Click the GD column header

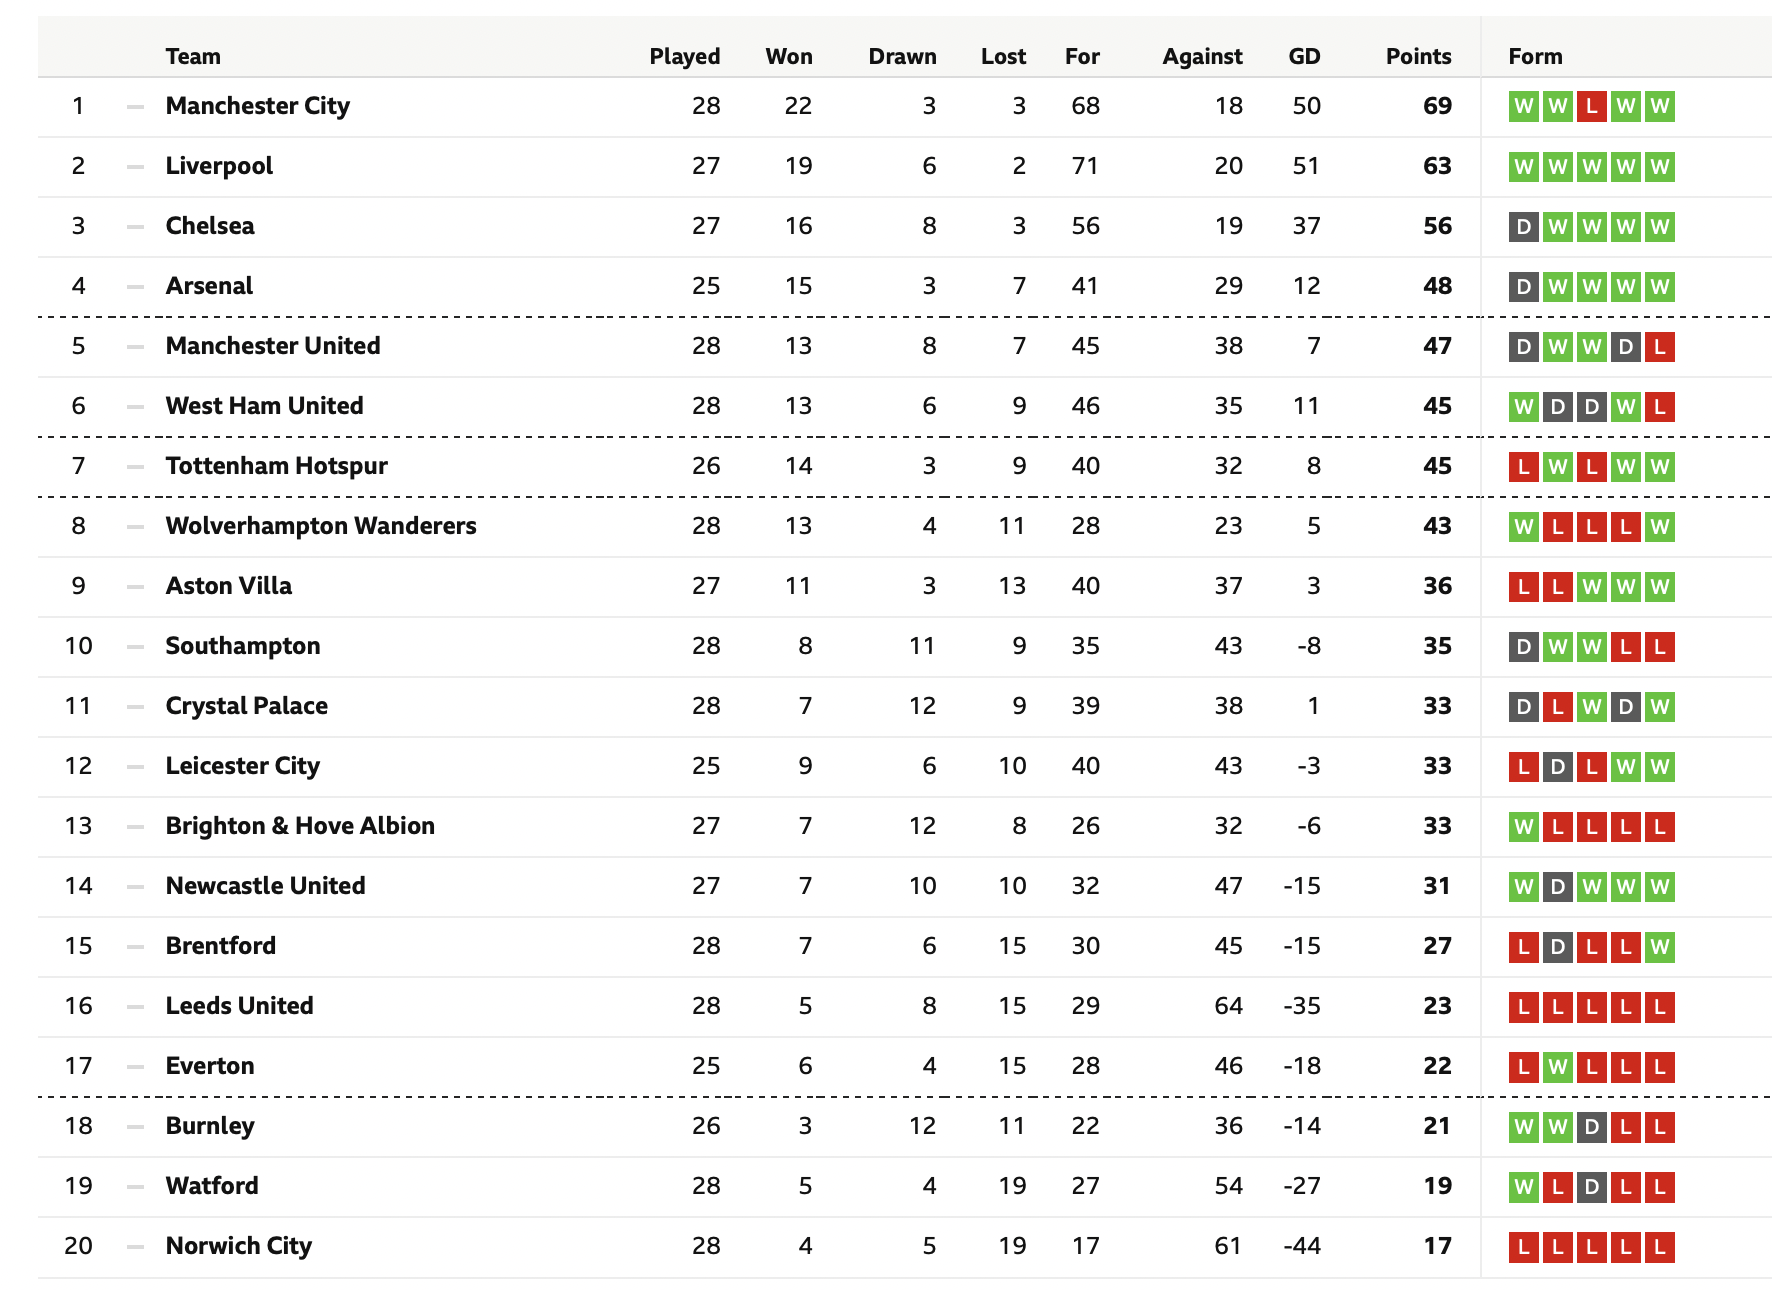(1304, 56)
